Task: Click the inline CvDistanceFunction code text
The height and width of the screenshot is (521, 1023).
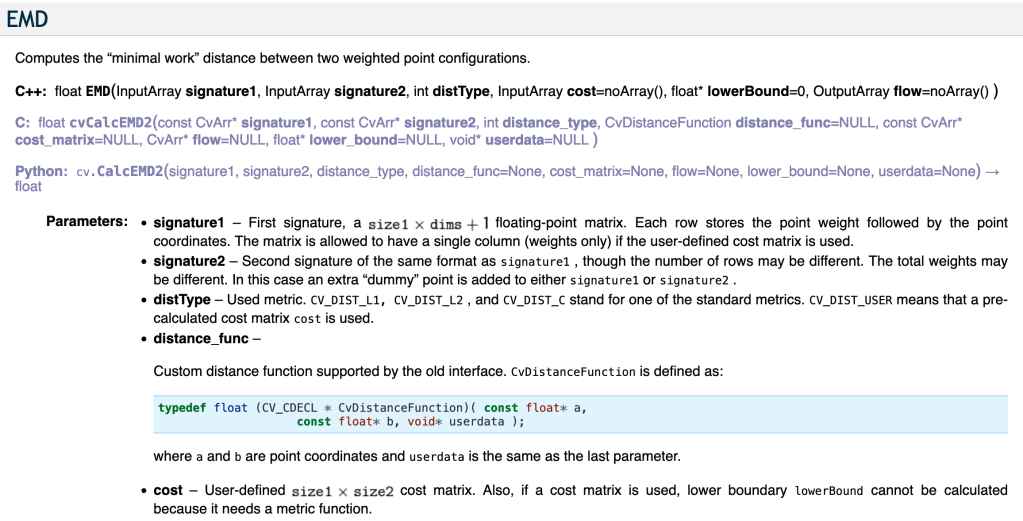Action: click(573, 372)
